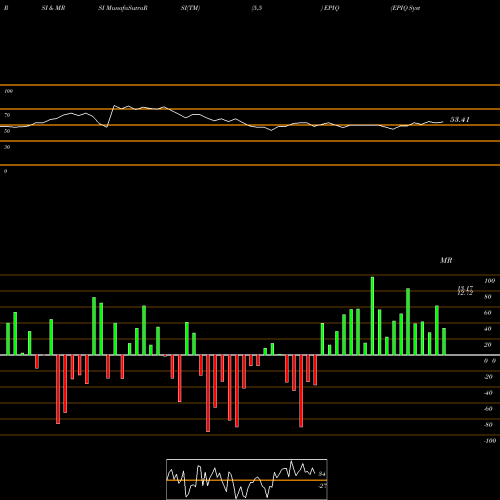500x500 pixels.
Task: Click the tallest green histogram bar above 100
Action: [x=372, y=316]
